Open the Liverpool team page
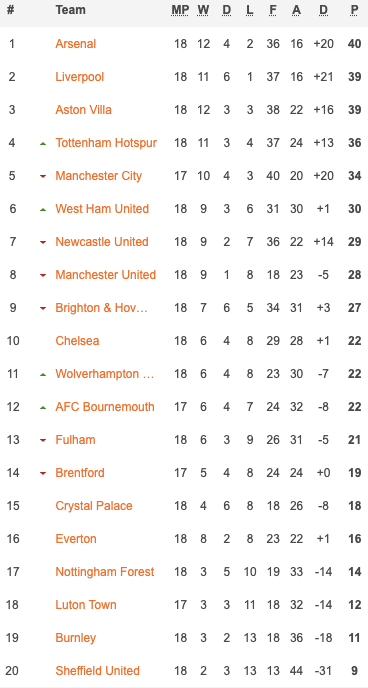The image size is (368, 688). coord(79,77)
